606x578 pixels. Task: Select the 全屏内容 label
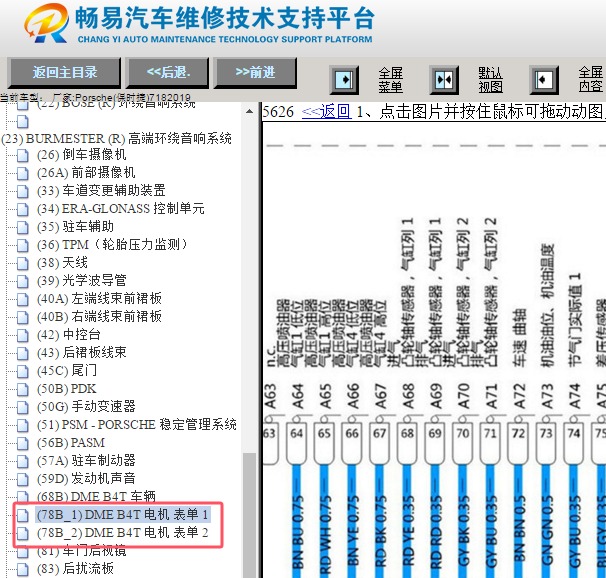tap(591, 80)
